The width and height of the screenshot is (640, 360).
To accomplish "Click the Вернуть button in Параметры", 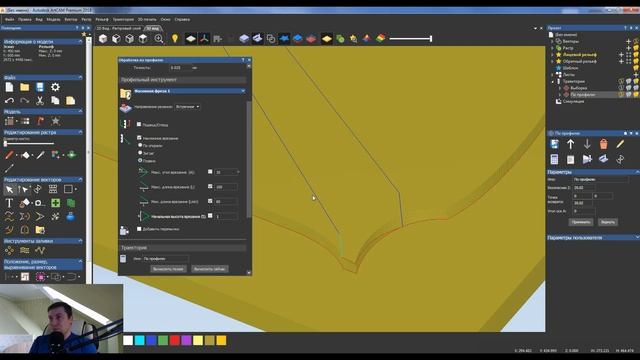I will pos(607,222).
